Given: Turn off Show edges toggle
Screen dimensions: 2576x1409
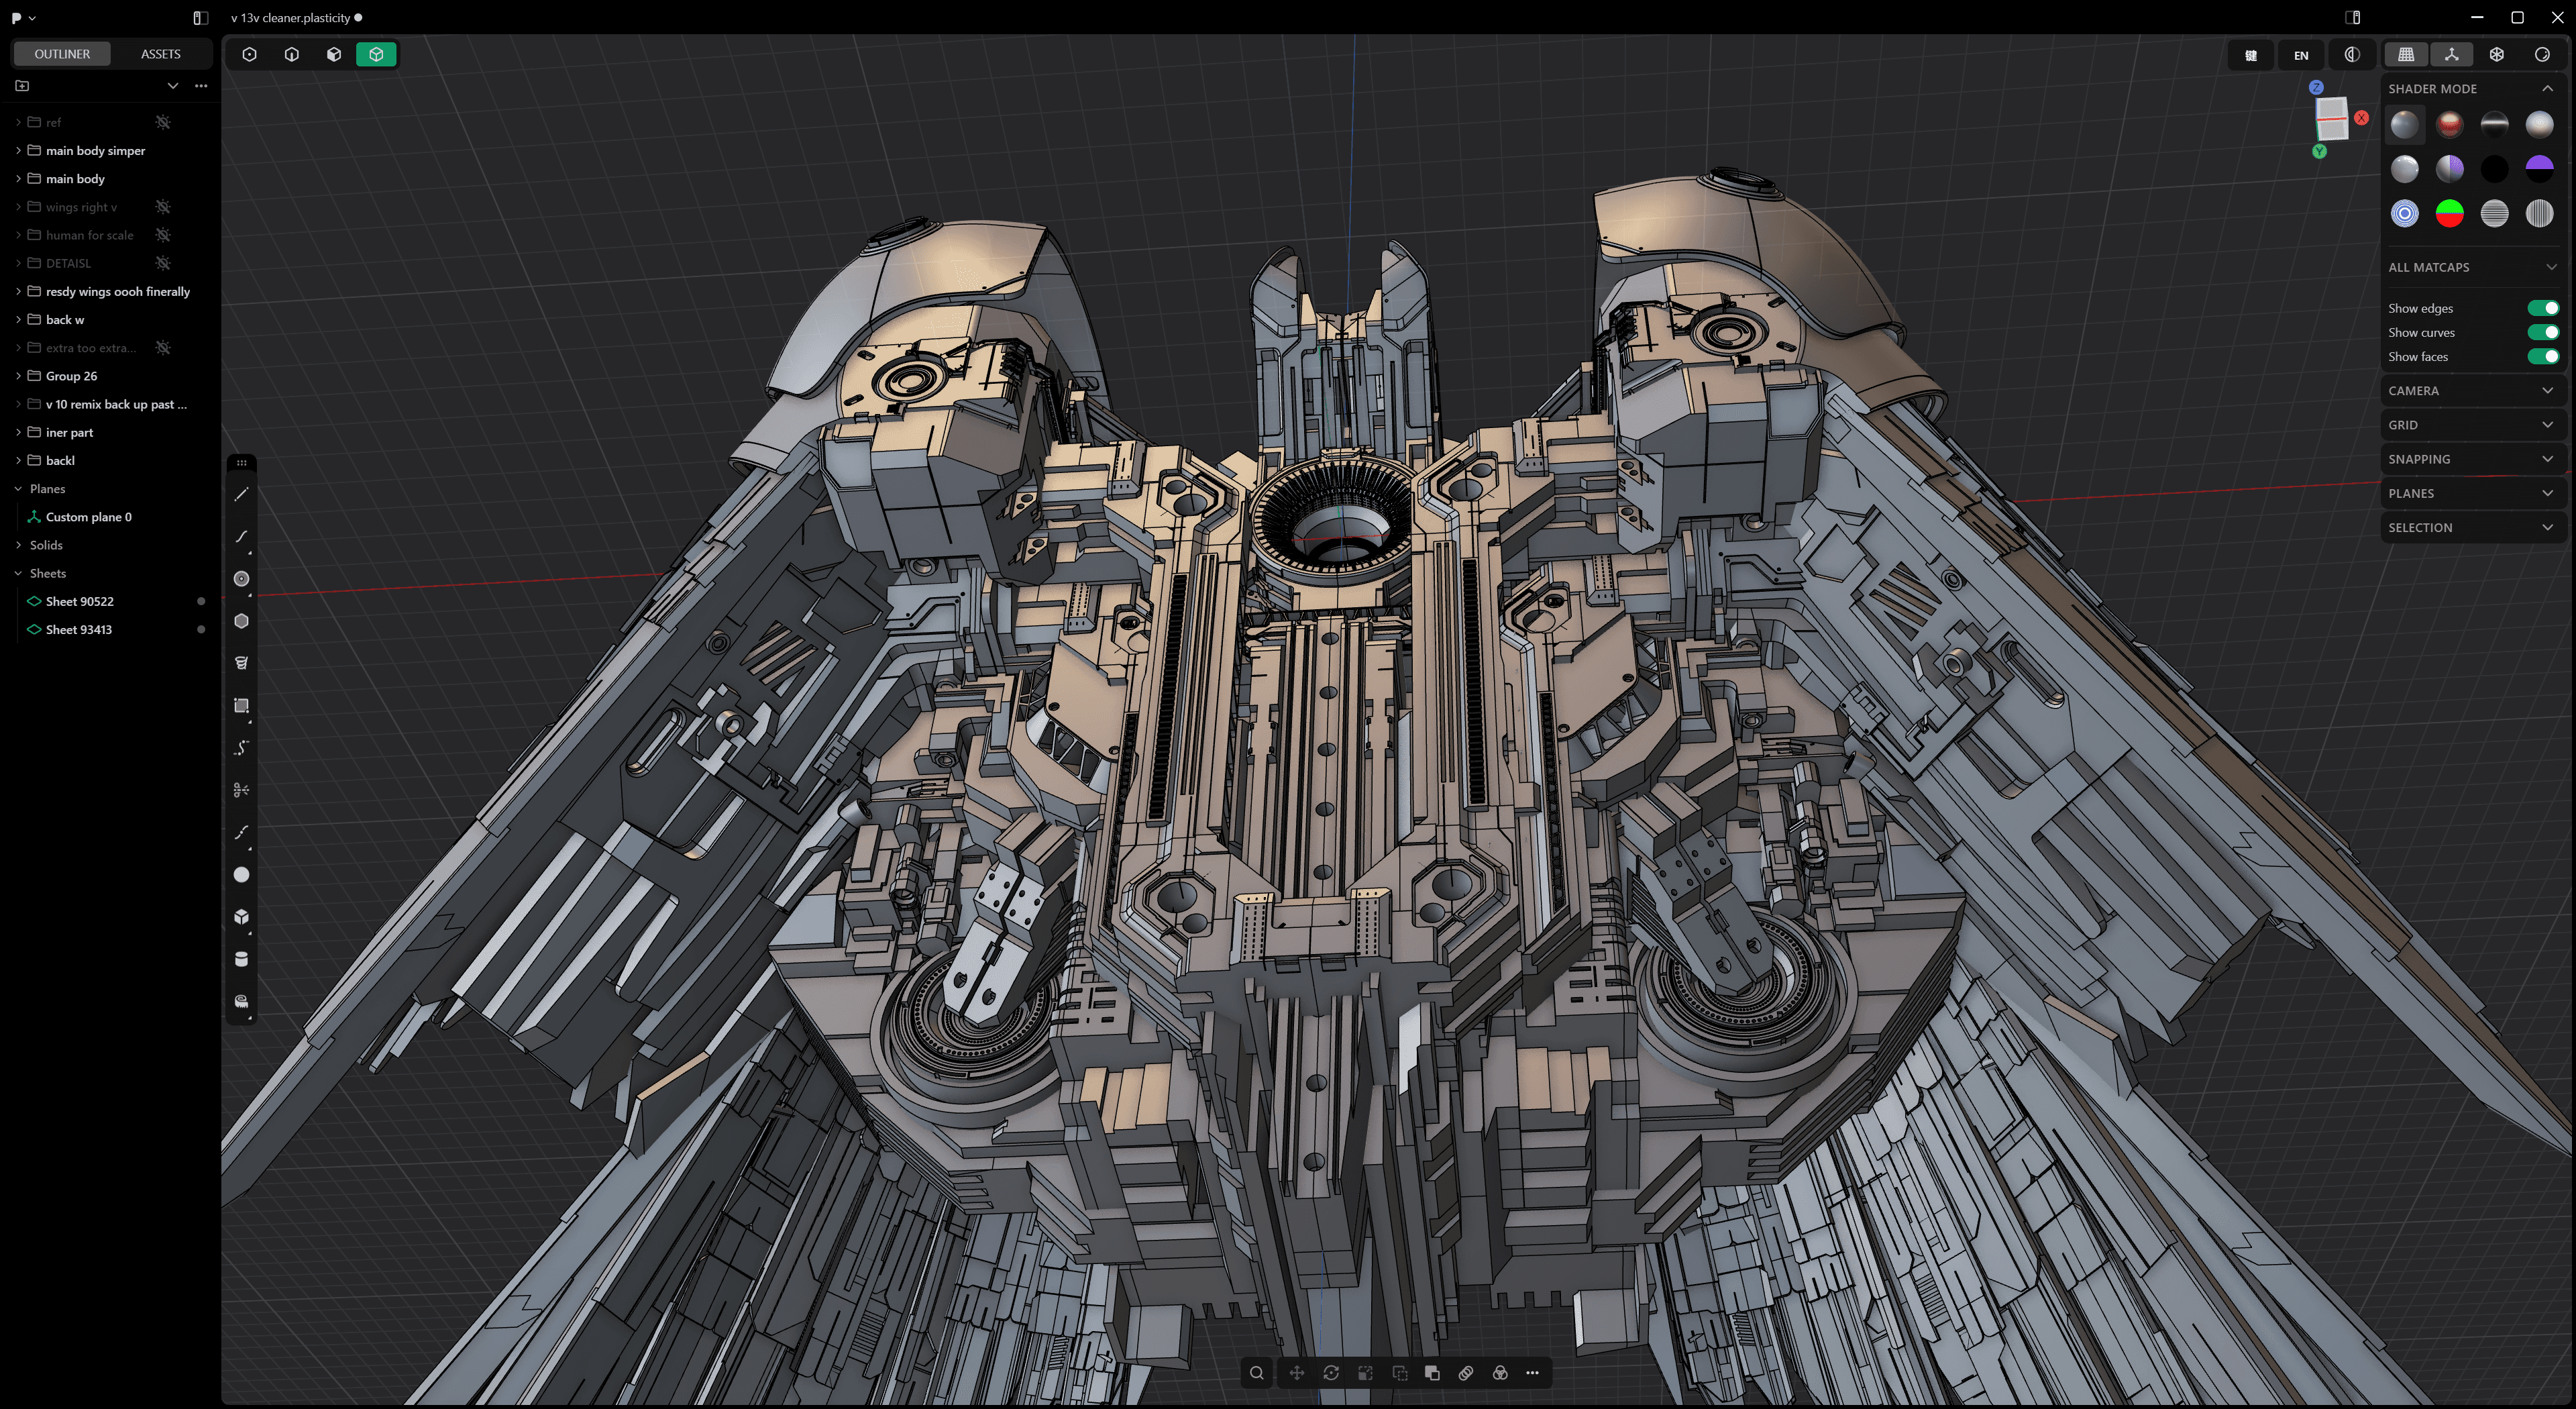Looking at the screenshot, I should pos(2542,308).
